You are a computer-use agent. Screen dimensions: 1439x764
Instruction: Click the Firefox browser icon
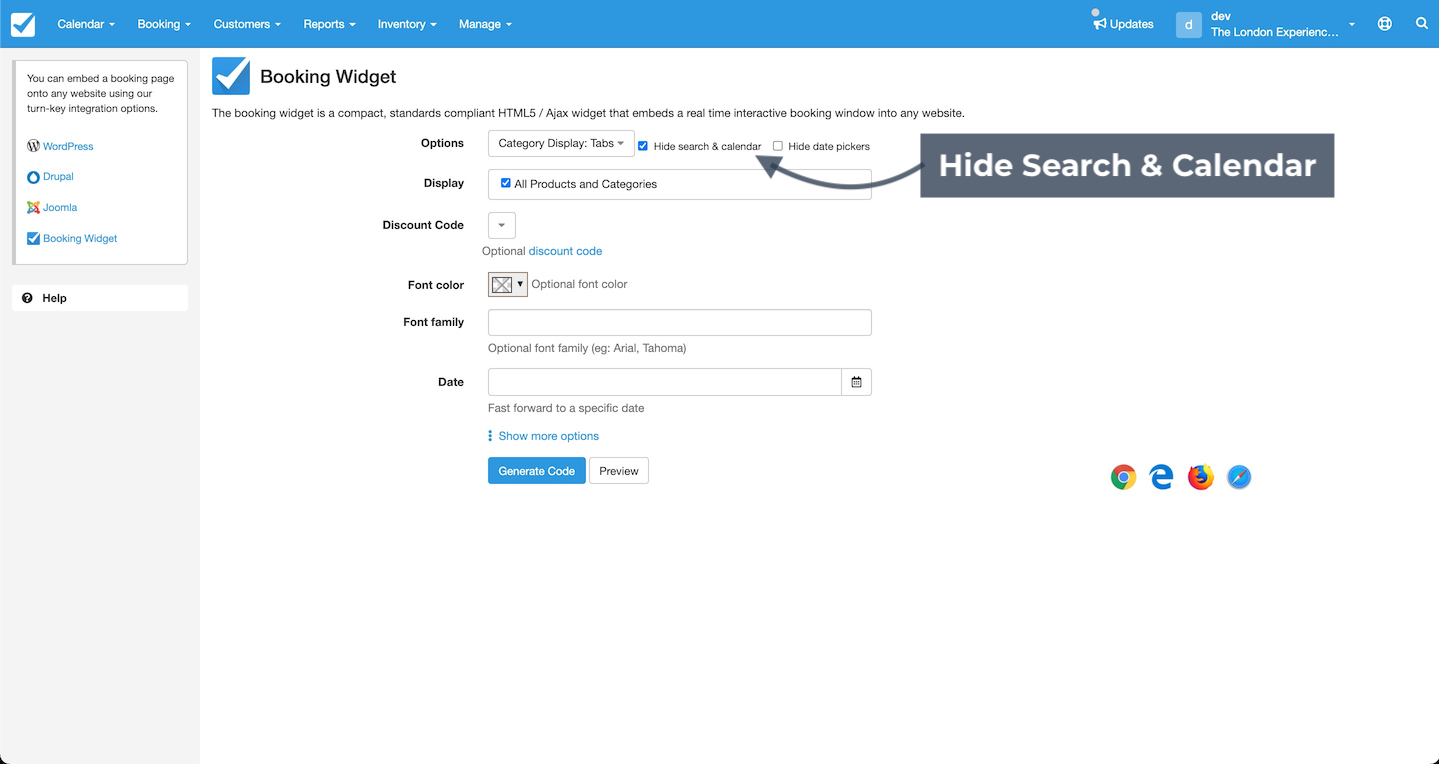pyautogui.click(x=1200, y=477)
